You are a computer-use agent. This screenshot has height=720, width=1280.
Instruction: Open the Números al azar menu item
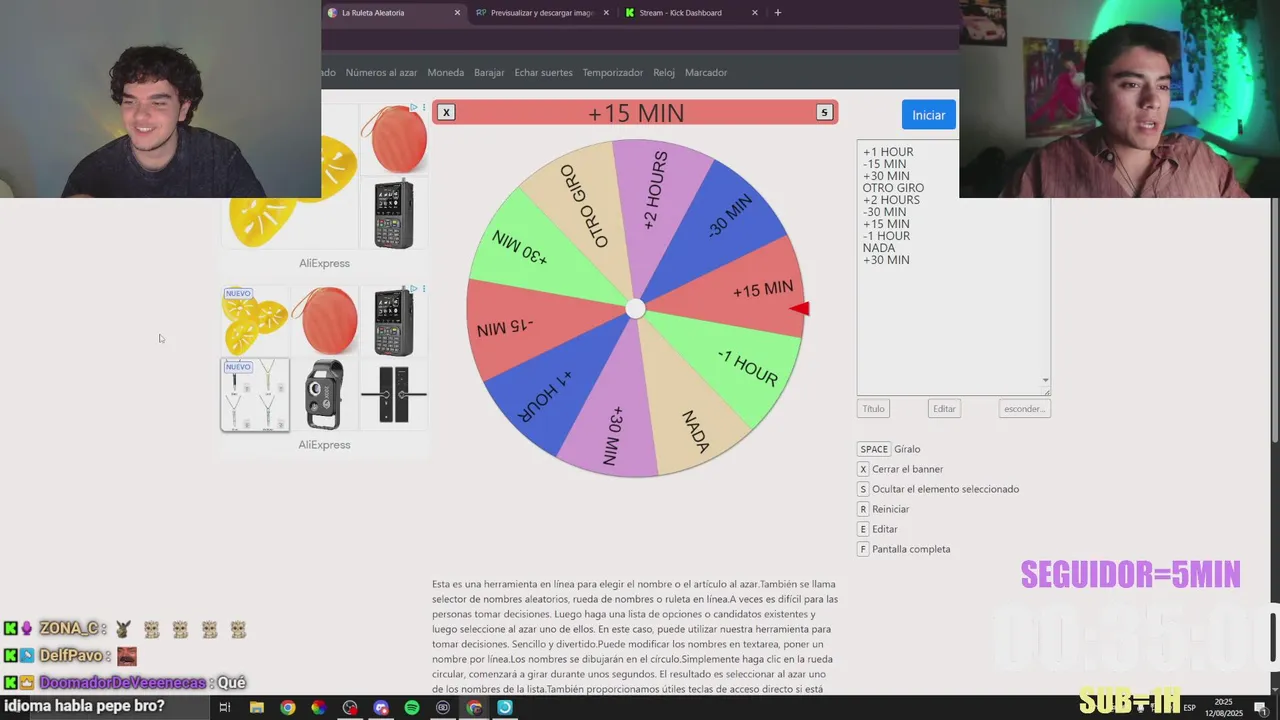tap(381, 72)
